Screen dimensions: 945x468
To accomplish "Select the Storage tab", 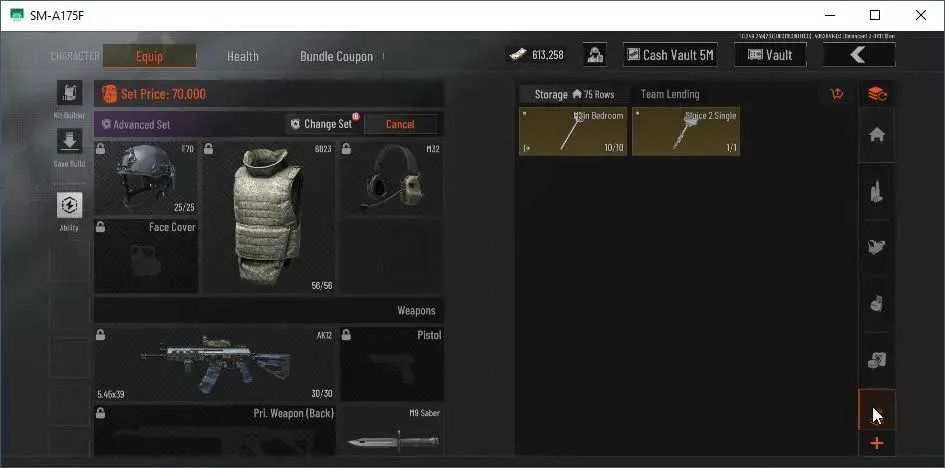I will 574,95.
